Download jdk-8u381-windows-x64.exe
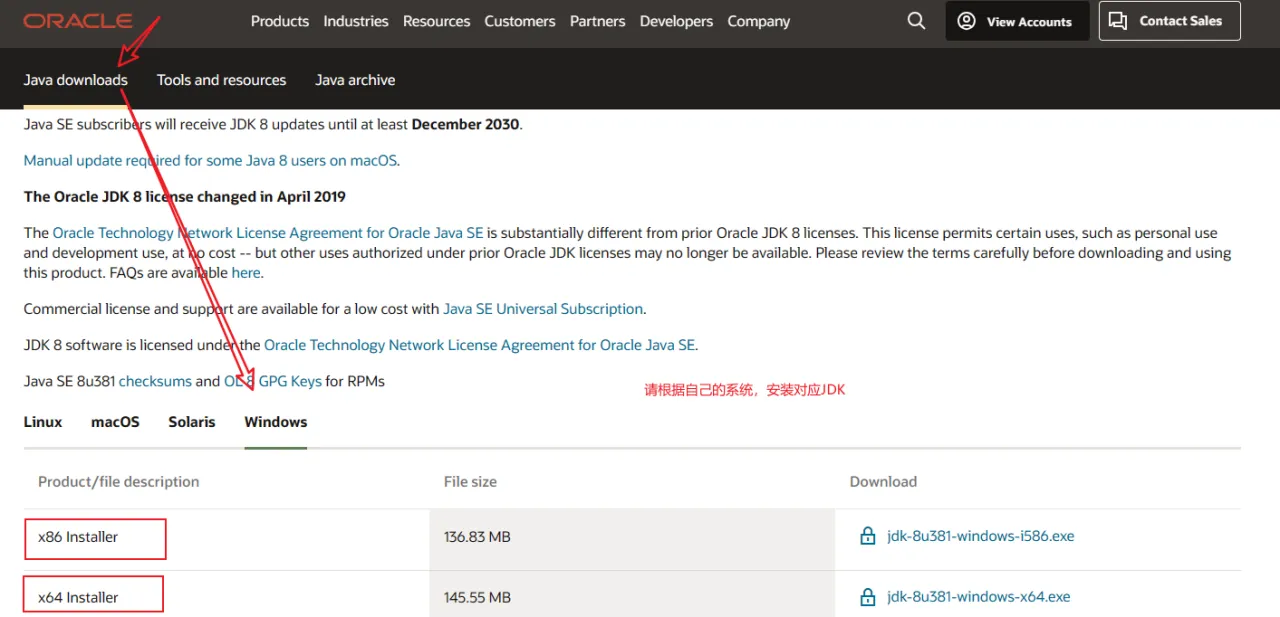The image size is (1280, 617). coord(978,597)
